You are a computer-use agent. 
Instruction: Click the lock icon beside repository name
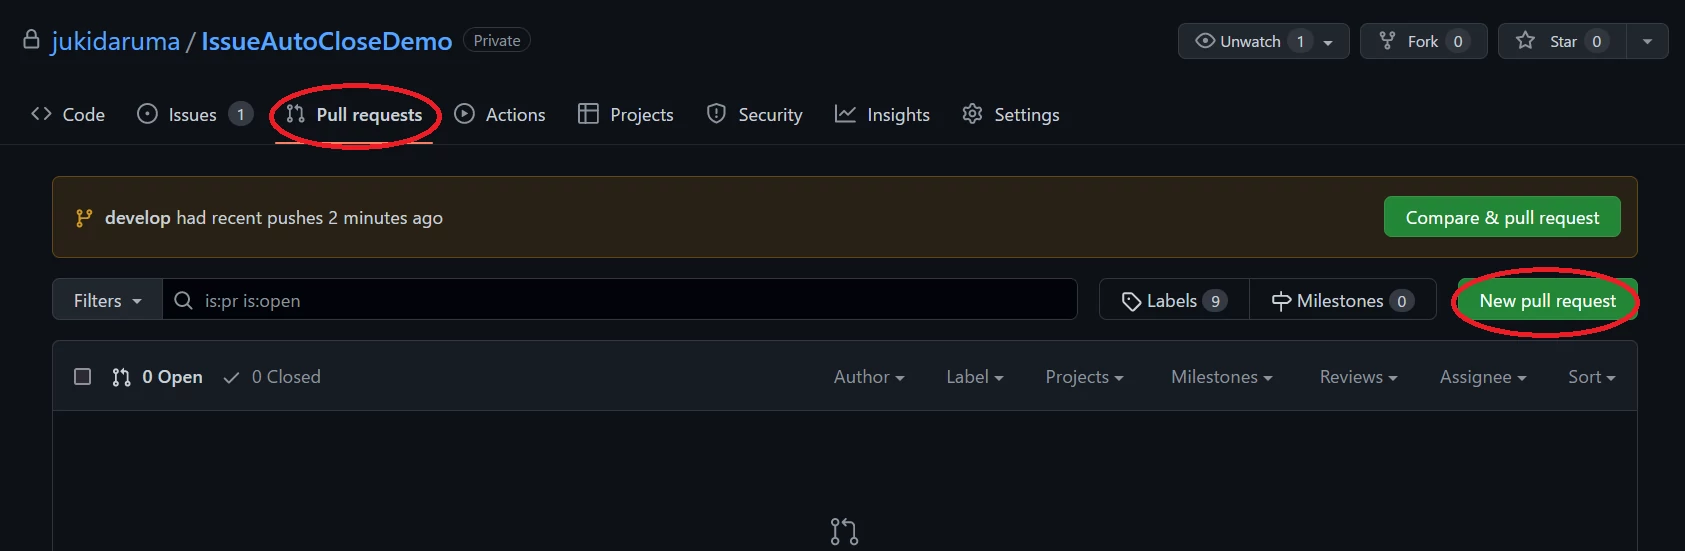[x=31, y=40]
